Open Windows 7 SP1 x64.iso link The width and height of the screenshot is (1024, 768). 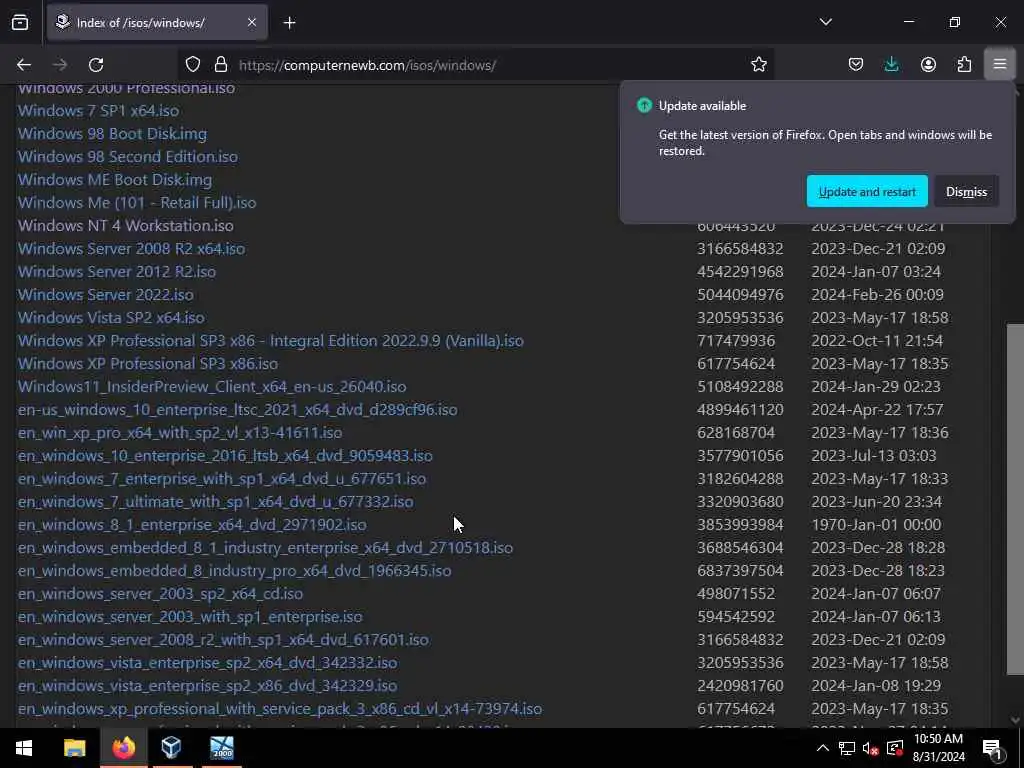(x=98, y=110)
